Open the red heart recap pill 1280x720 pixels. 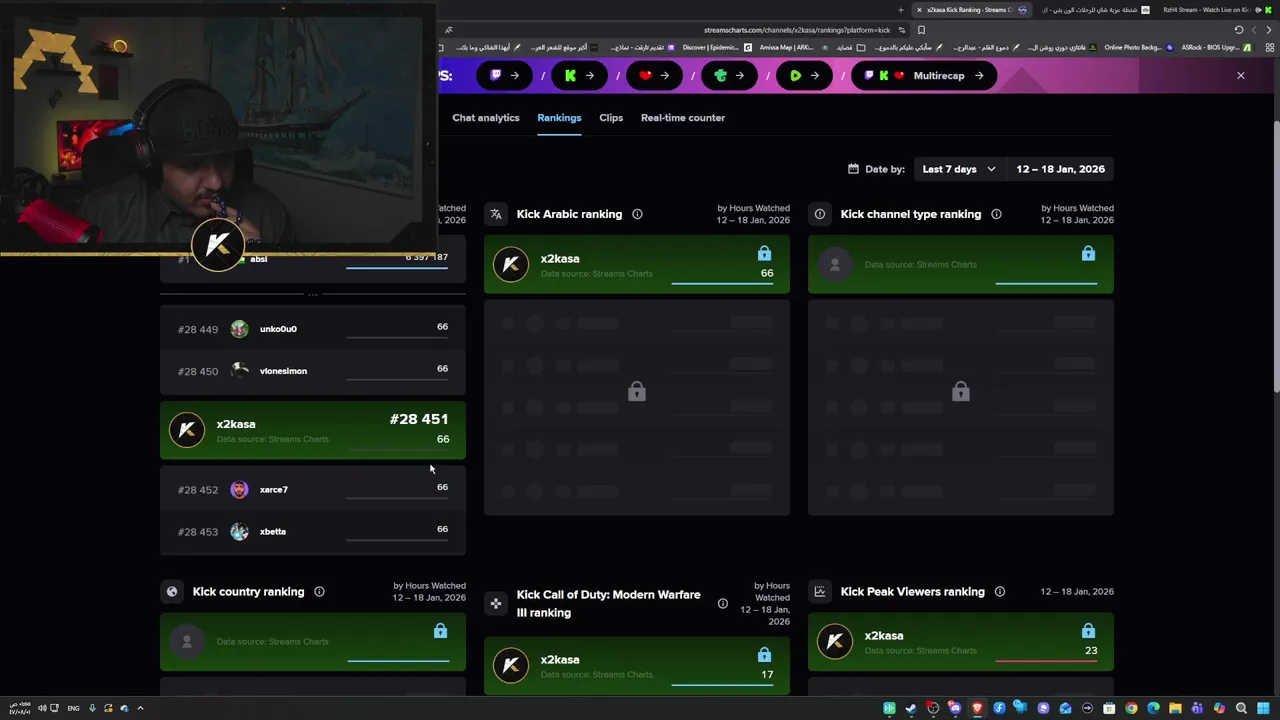point(654,75)
